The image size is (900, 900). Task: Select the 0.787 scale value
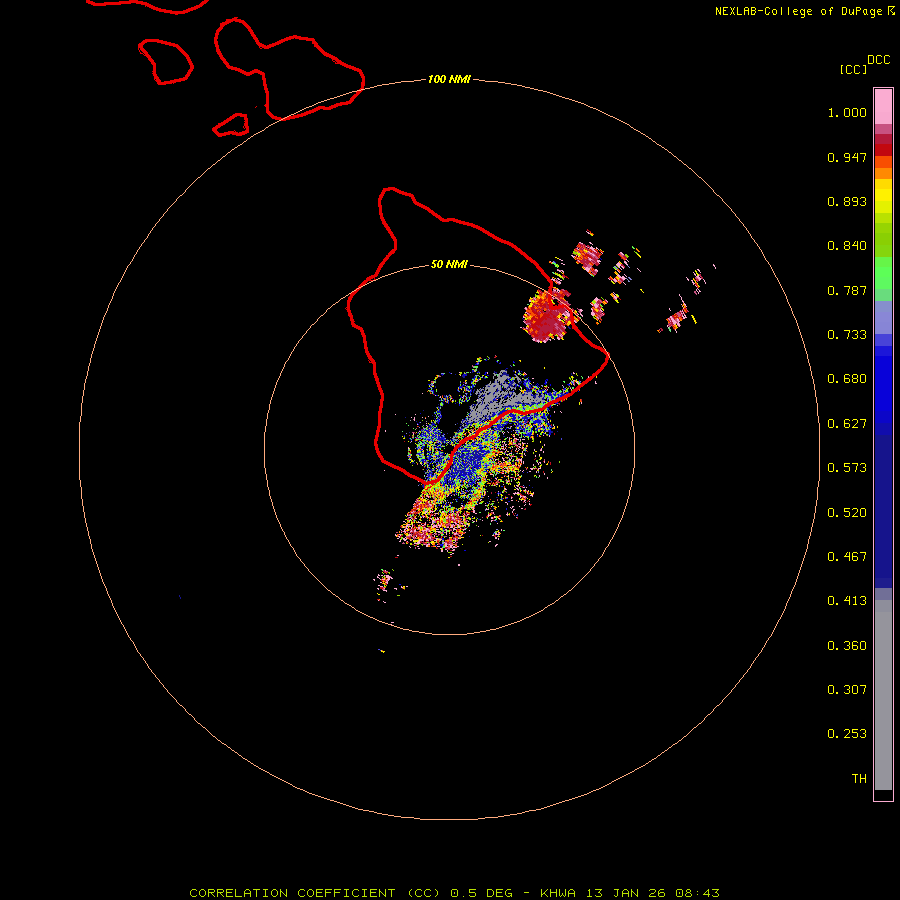(847, 290)
